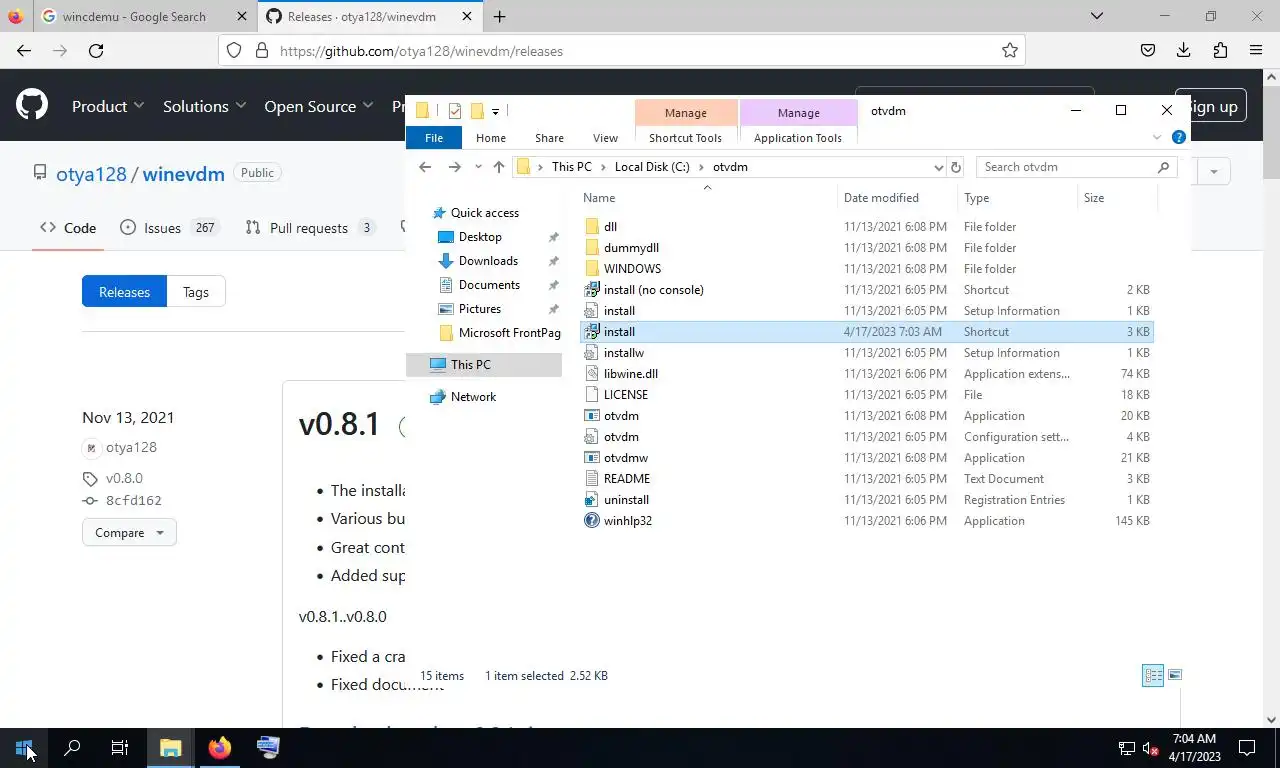1280x768 pixels.
Task: Select Downloads in Quick access
Action: pos(488,261)
